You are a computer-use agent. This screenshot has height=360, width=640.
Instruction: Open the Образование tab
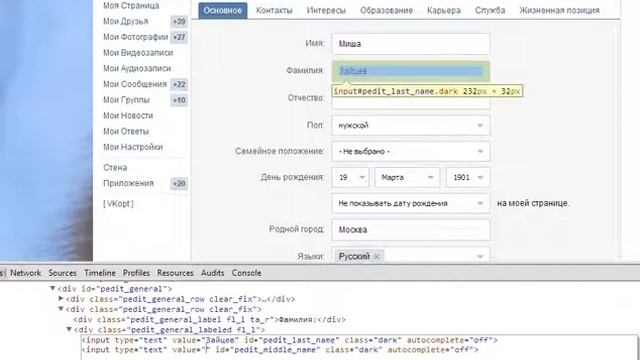click(386, 11)
